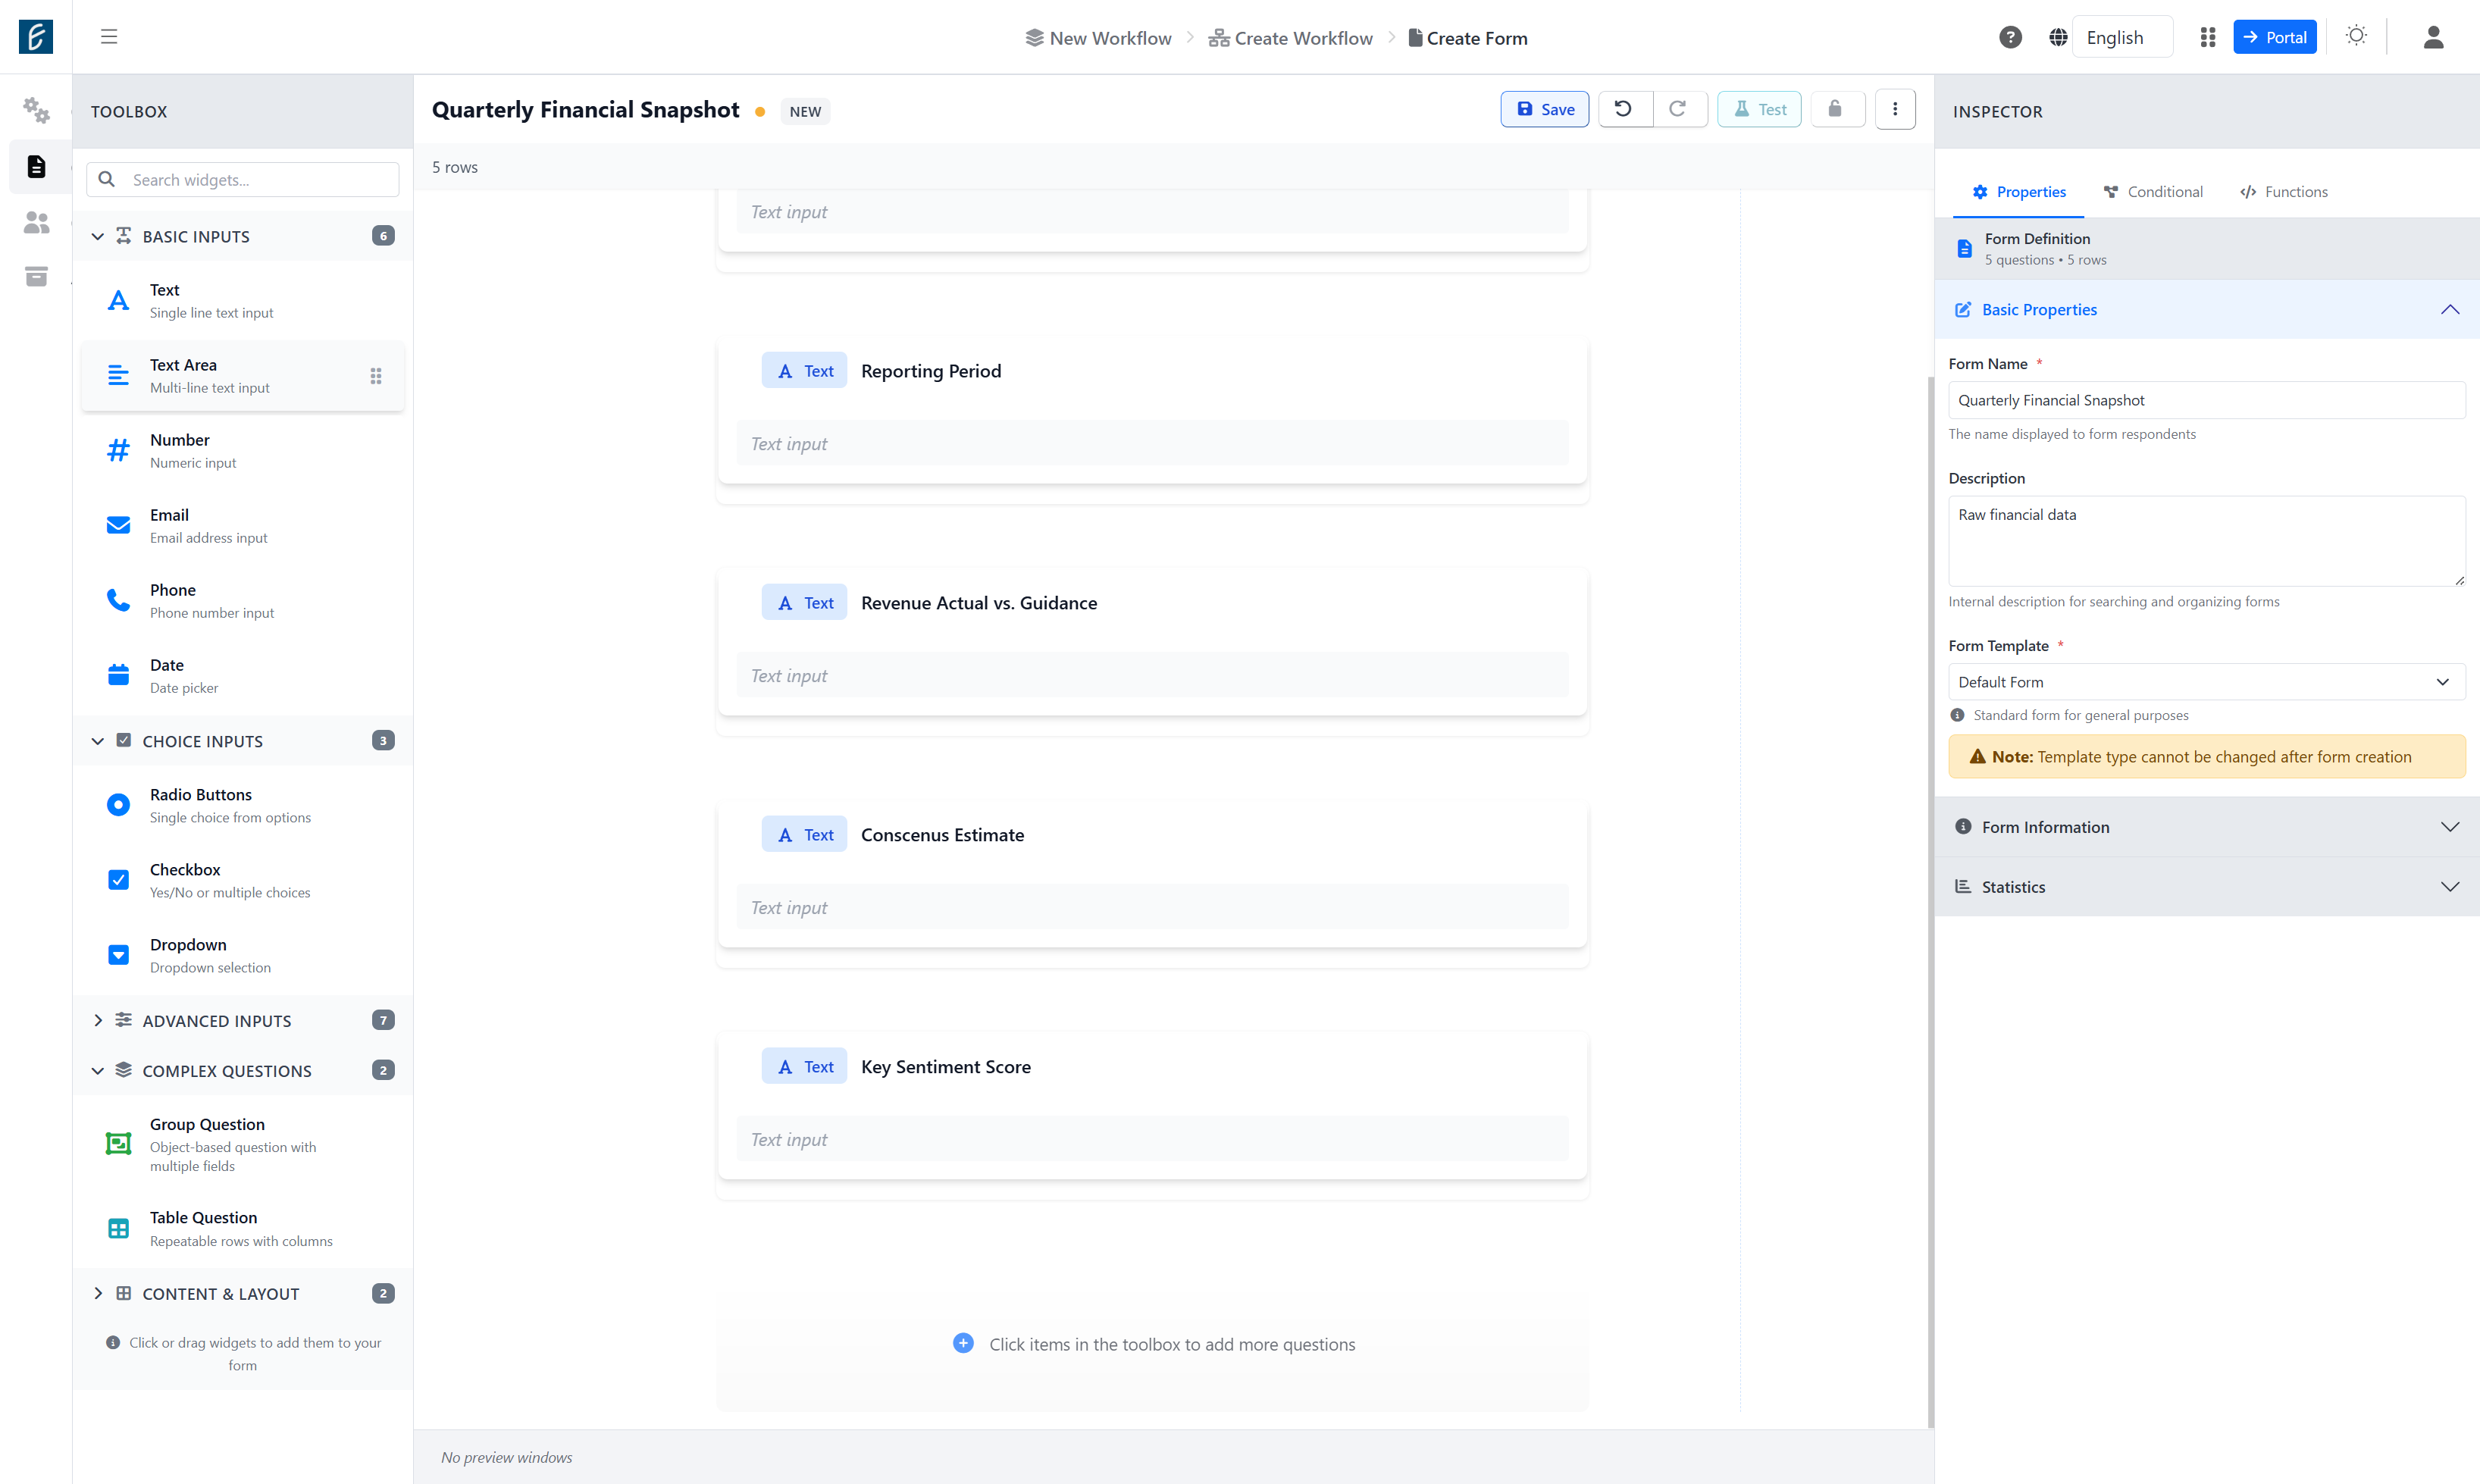Screen dimensions: 2480x1484
Task: Open the three-dot more options menu
Action: (1895, 109)
